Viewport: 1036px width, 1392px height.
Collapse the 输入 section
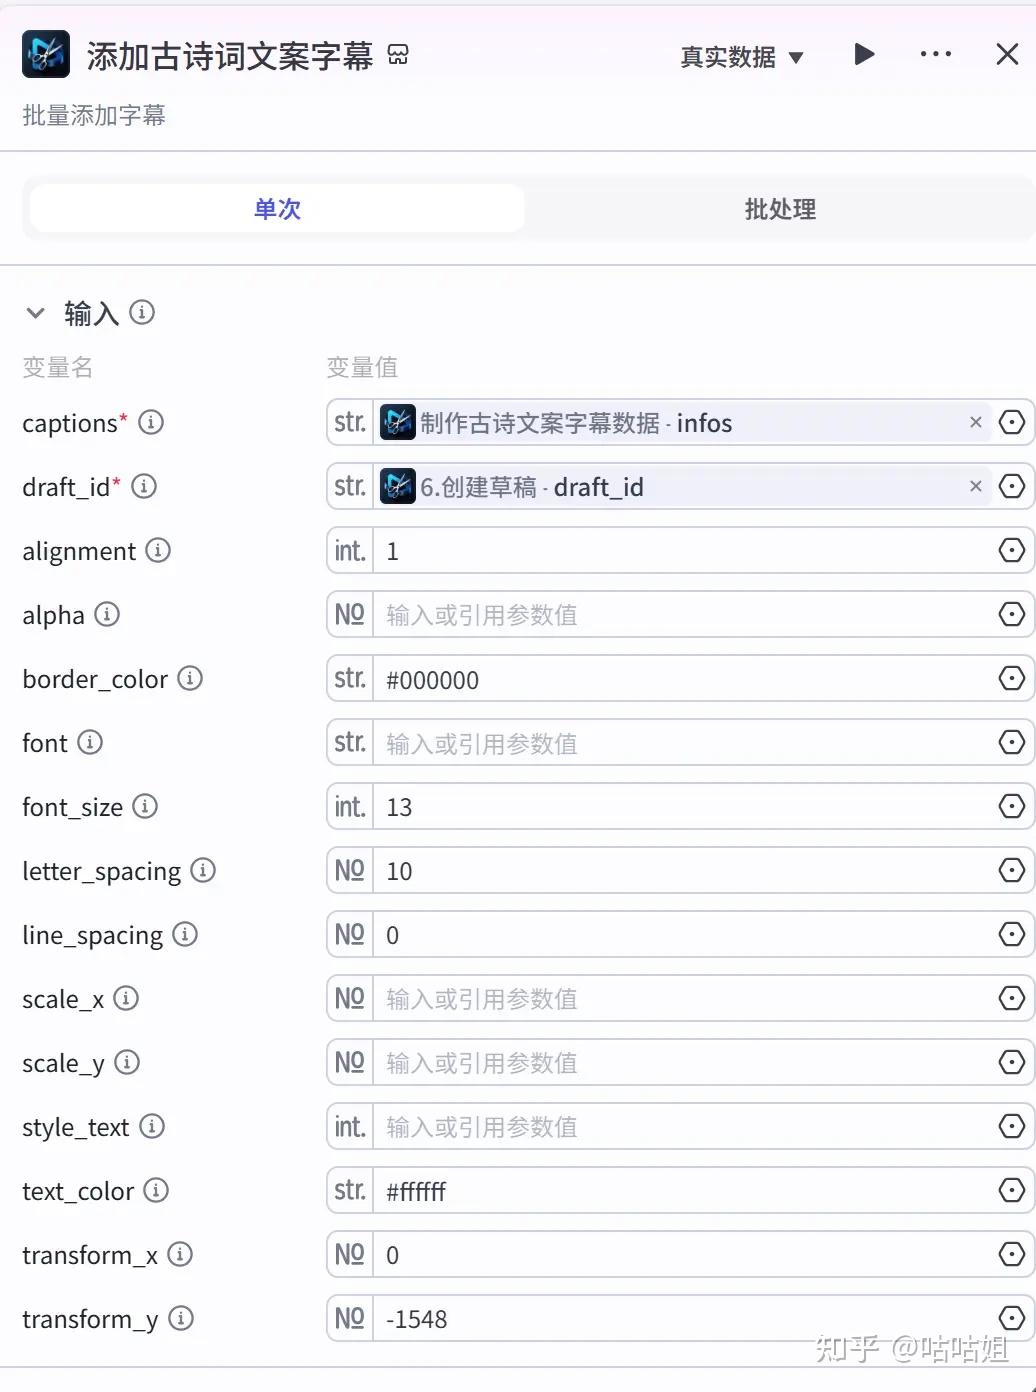click(x=36, y=313)
